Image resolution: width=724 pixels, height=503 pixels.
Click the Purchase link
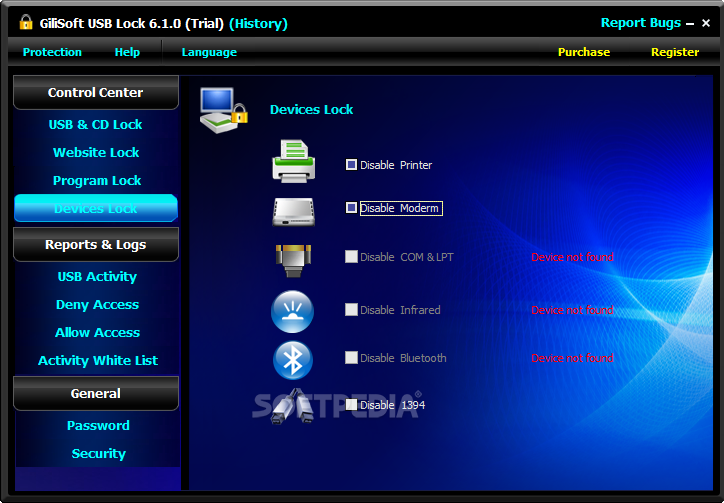tap(584, 52)
